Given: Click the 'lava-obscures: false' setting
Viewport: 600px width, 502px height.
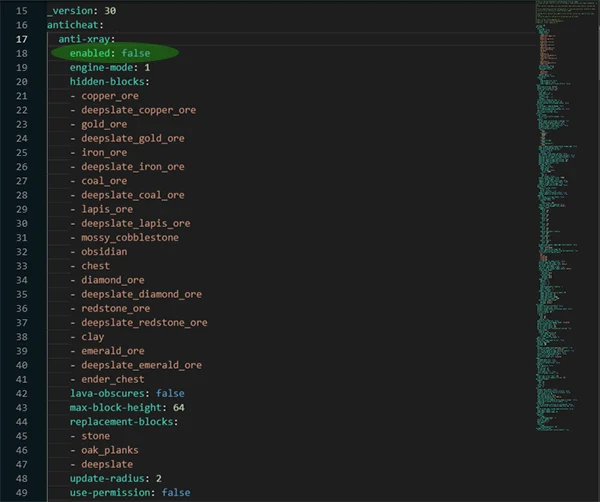Looking at the screenshot, I should coord(127,393).
